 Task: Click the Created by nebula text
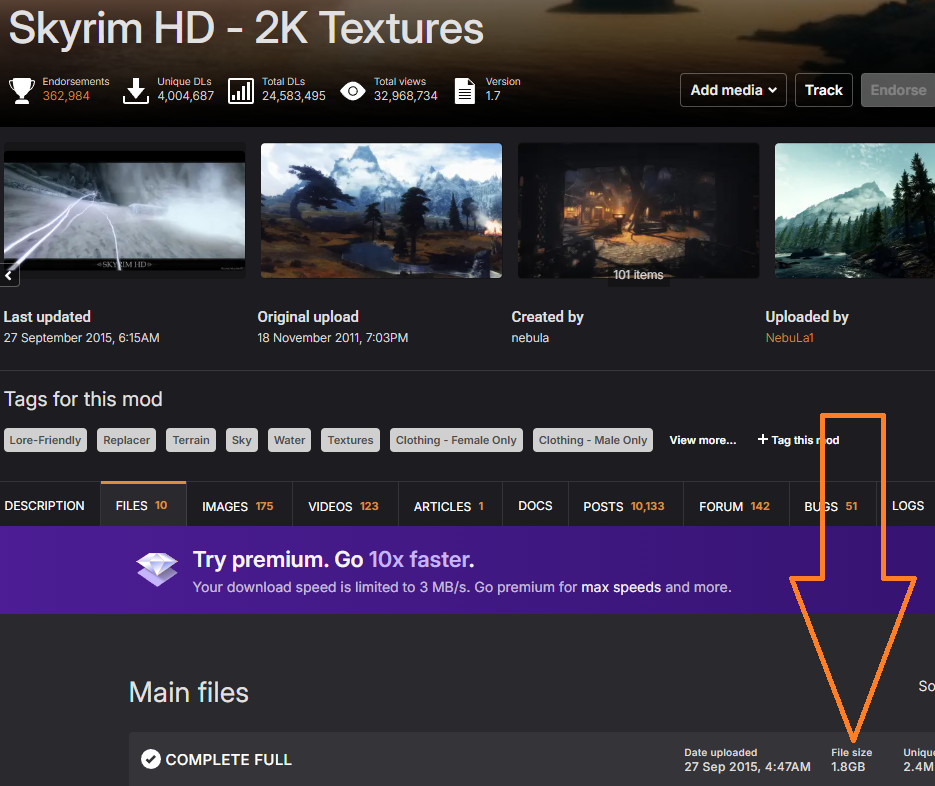tap(530, 338)
